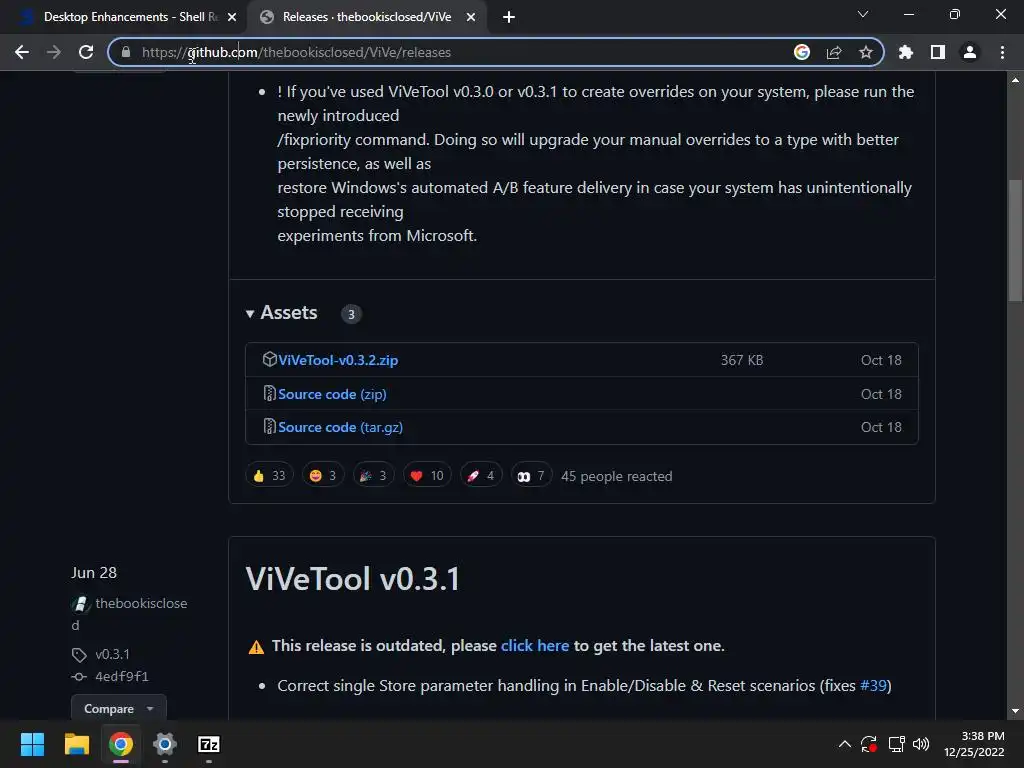
Task: Show hidden system tray icons
Action: tap(844, 744)
